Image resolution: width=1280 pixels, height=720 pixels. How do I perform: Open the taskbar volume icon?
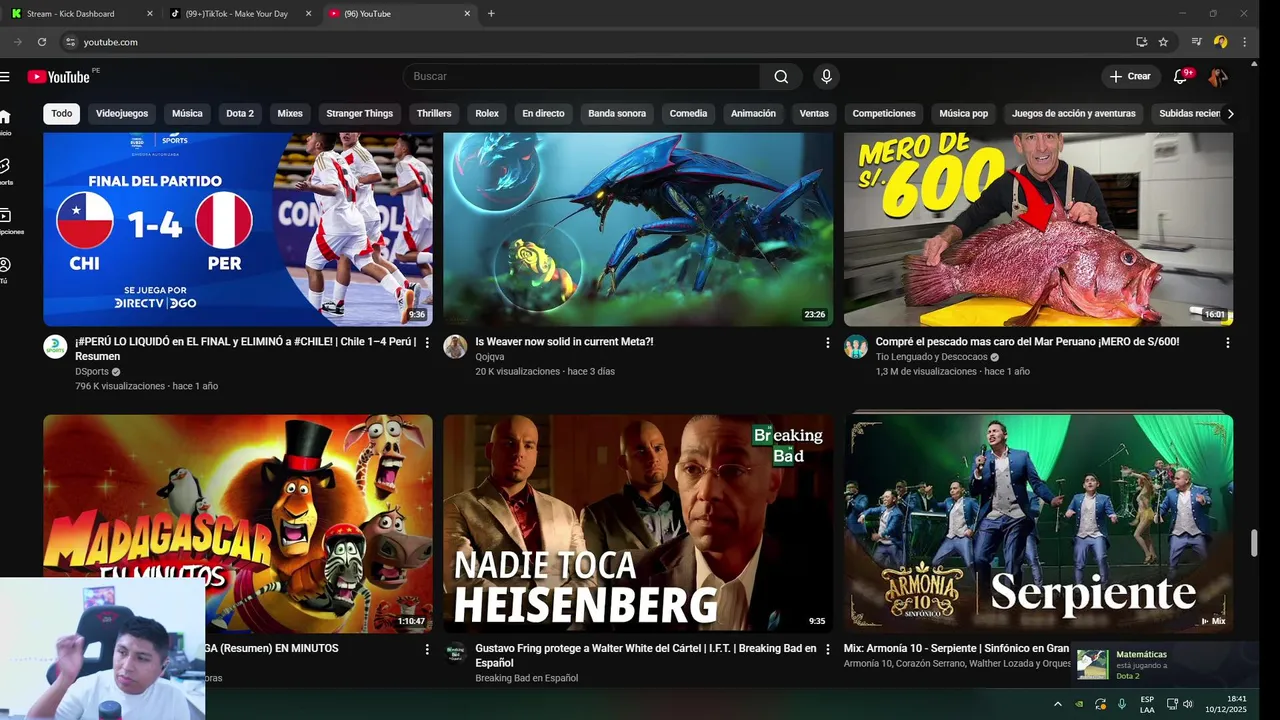click(1187, 704)
